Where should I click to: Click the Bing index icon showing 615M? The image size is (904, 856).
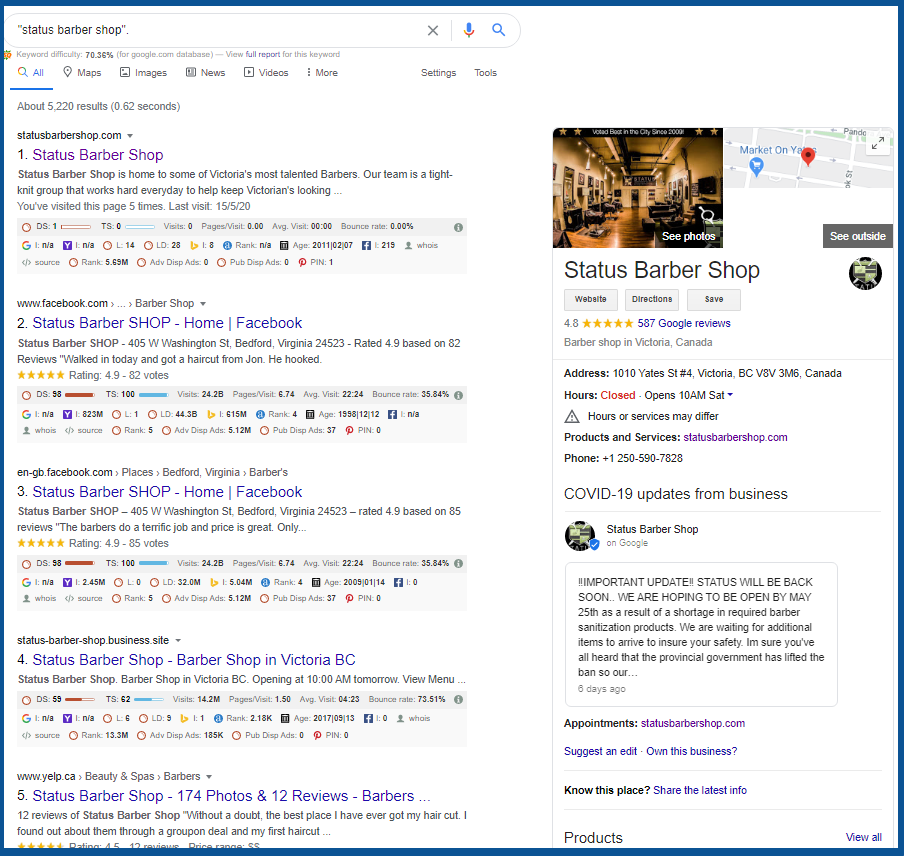(x=211, y=414)
